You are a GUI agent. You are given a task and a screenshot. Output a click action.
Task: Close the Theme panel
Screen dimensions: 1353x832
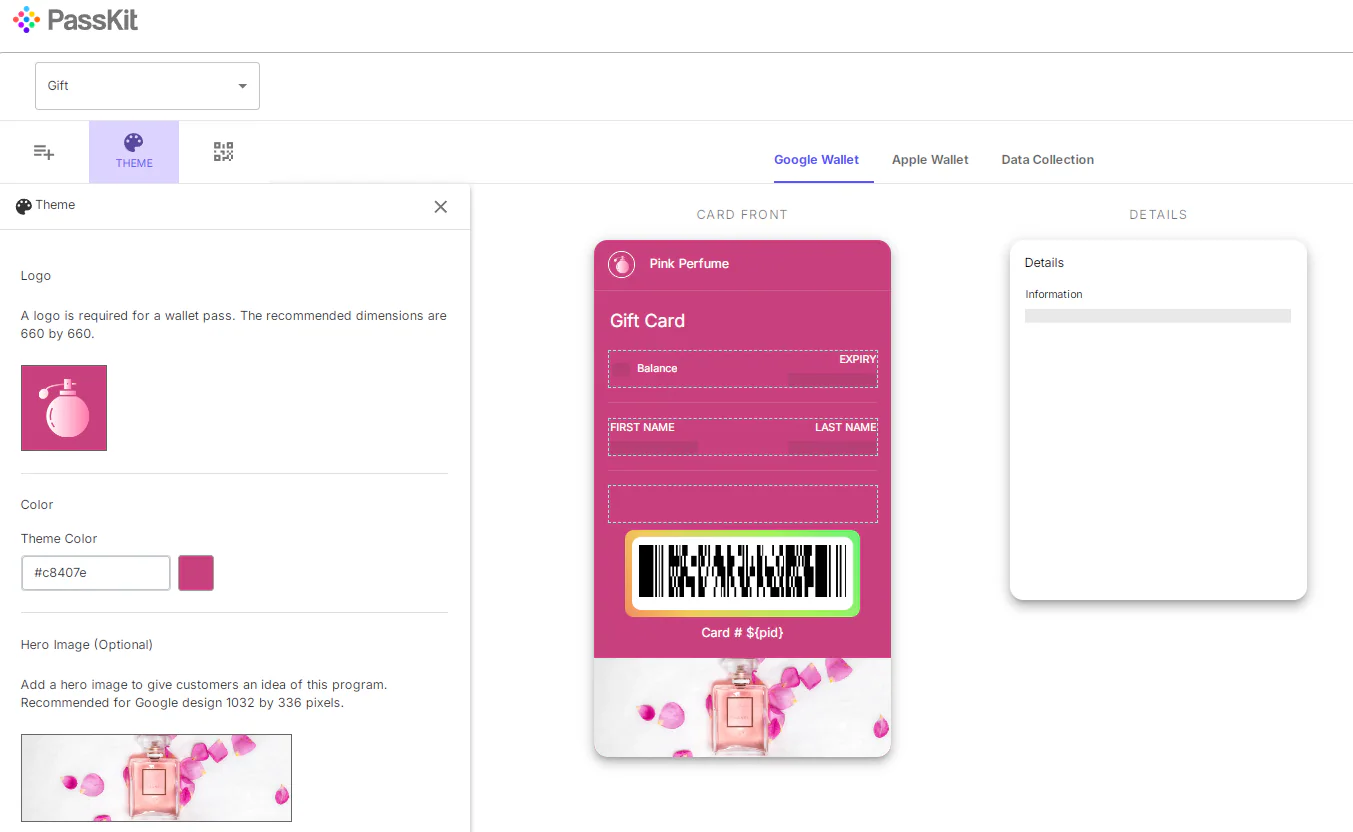[441, 207]
